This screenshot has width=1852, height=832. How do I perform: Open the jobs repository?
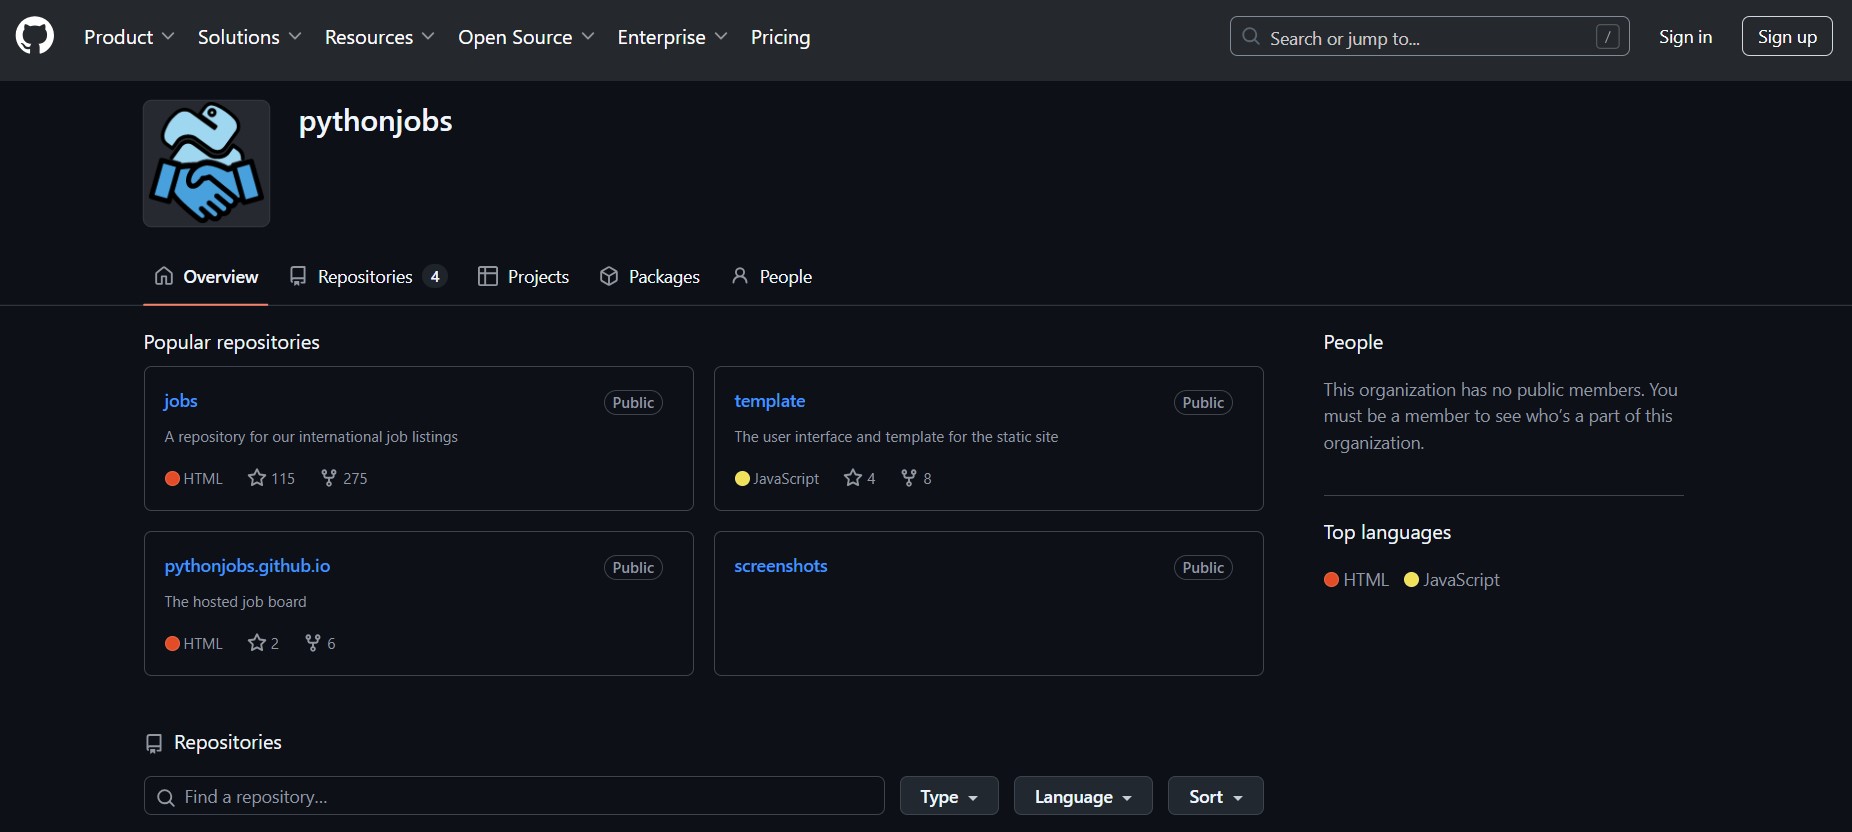(x=181, y=401)
